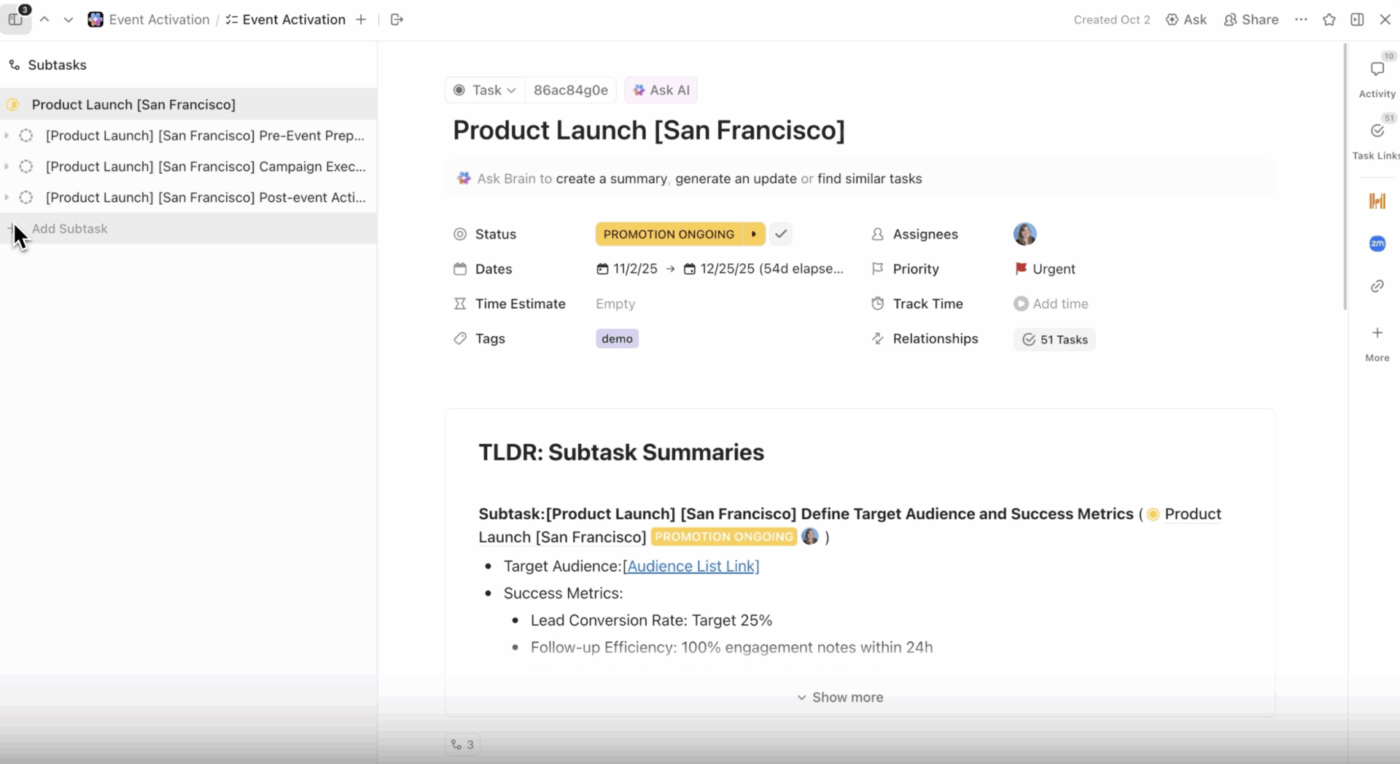Ask Brain to create a summary
1400x764 pixels.
[x=611, y=179]
